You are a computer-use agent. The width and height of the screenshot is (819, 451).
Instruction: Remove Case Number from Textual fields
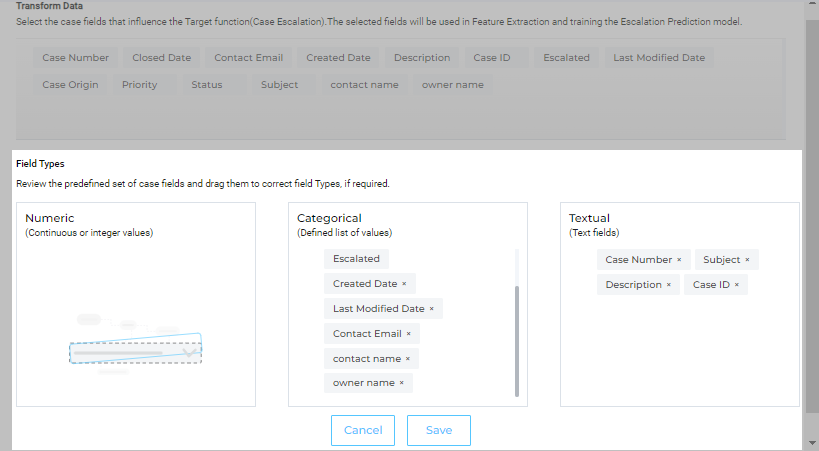(x=679, y=260)
